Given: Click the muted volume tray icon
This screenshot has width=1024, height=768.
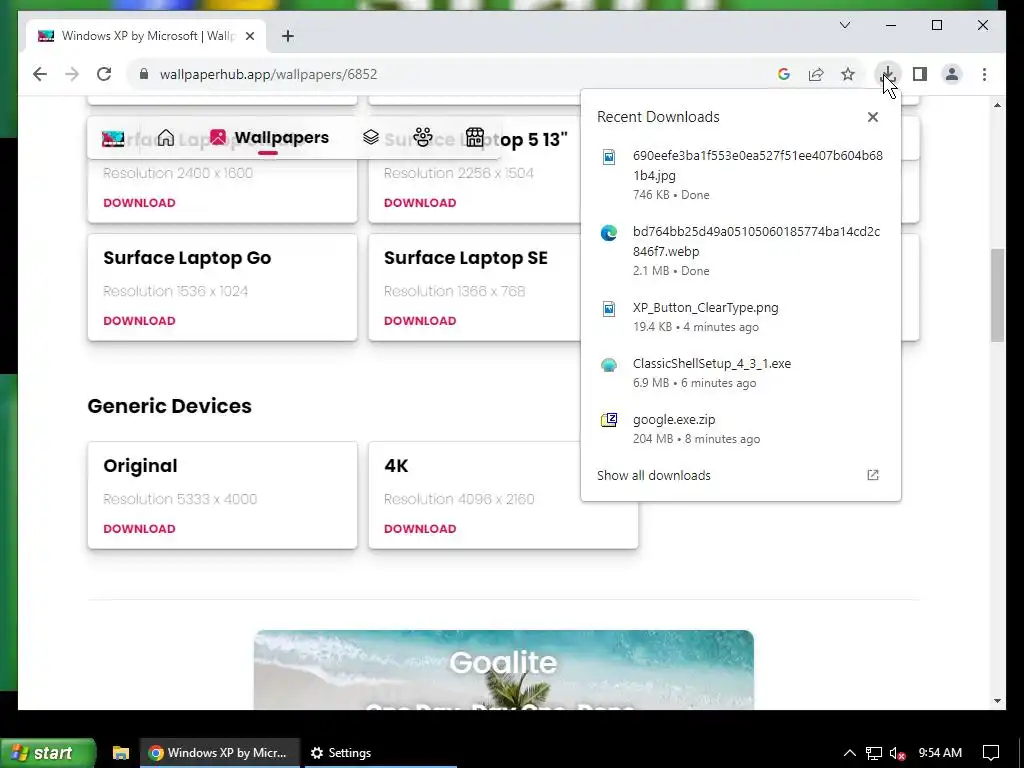Looking at the screenshot, I should [897, 753].
